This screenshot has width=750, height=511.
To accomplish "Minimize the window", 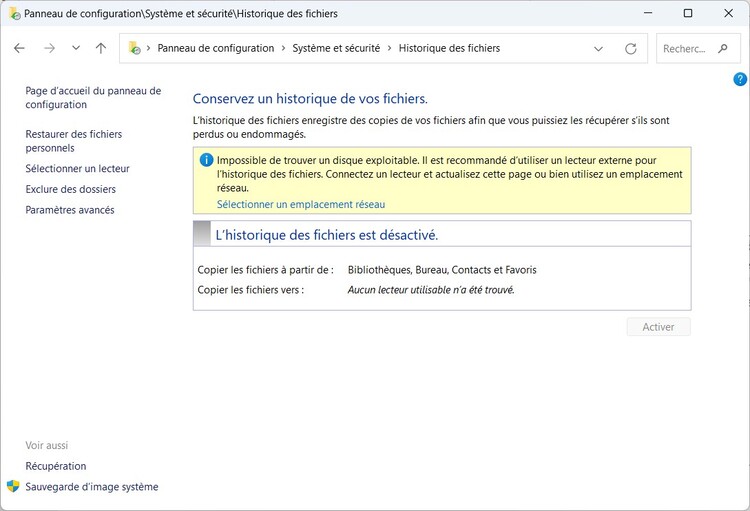I will pos(648,13).
